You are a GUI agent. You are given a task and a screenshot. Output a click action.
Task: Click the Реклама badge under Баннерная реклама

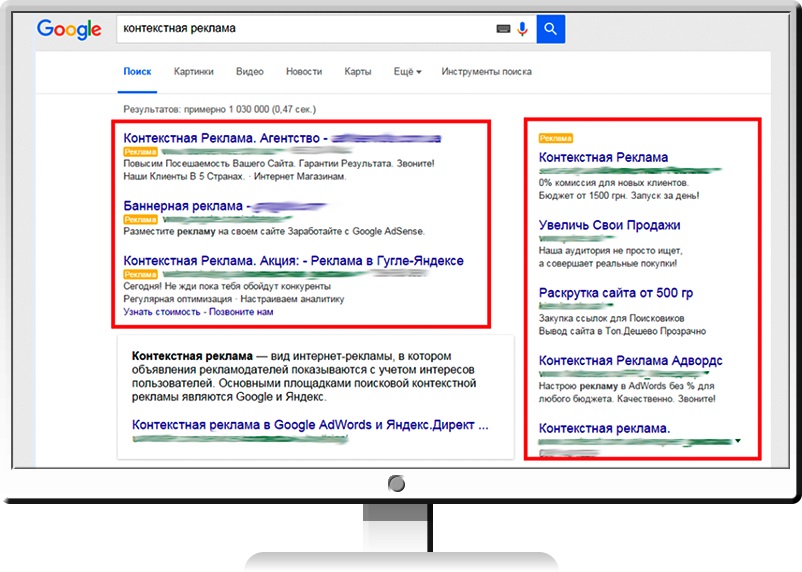point(140,219)
